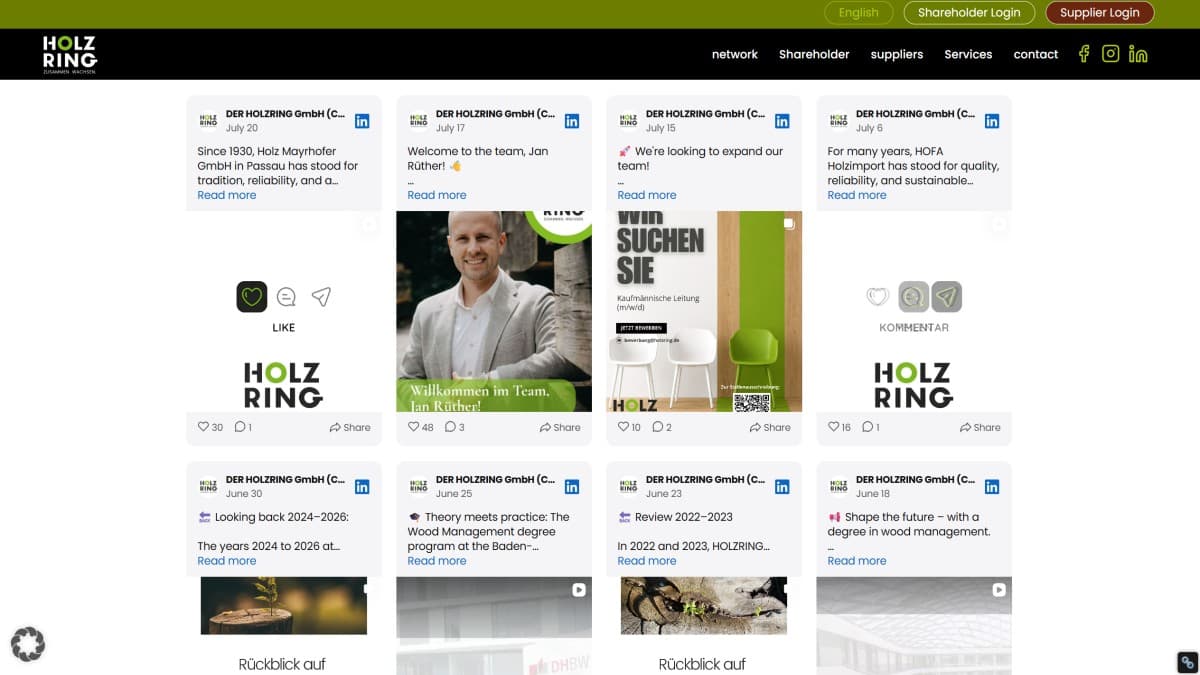This screenshot has width=1200, height=675.
Task: Click the LinkedIn badge on the June 18 post
Action: pos(992,487)
